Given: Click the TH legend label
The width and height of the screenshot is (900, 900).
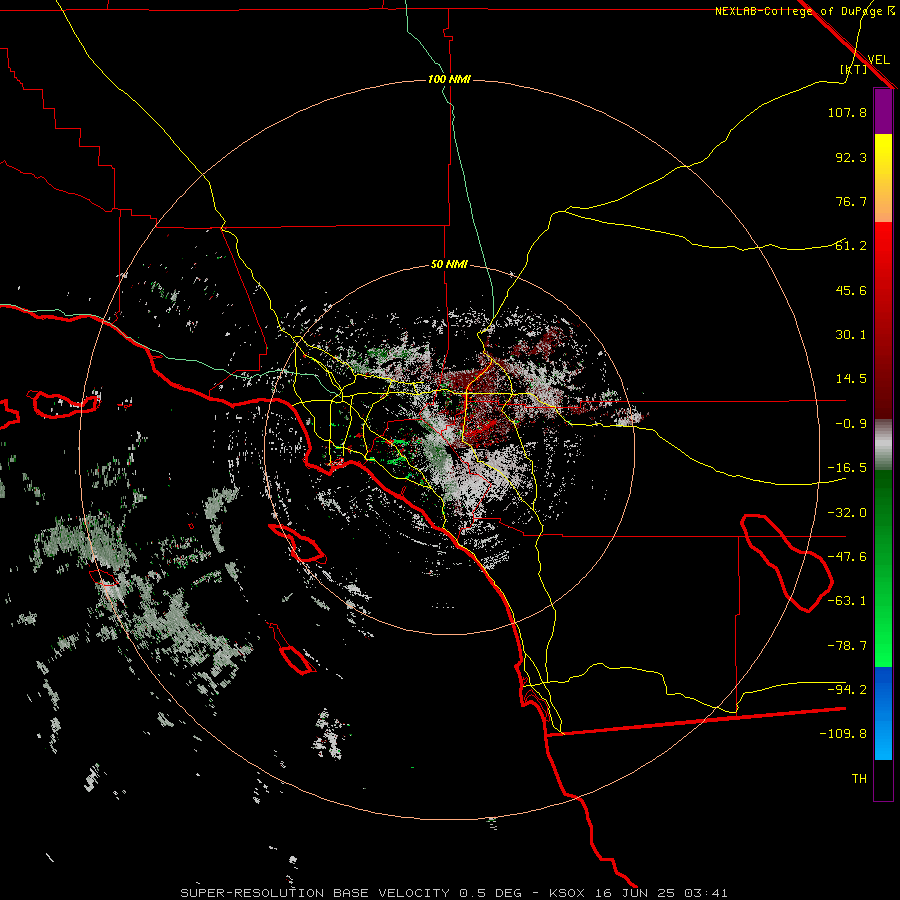Looking at the screenshot, I should click(859, 779).
